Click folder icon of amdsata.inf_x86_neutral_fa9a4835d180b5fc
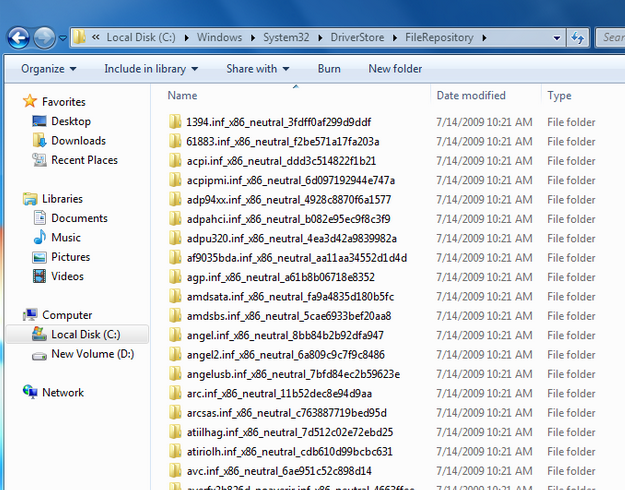The height and width of the screenshot is (490, 625). [x=175, y=296]
